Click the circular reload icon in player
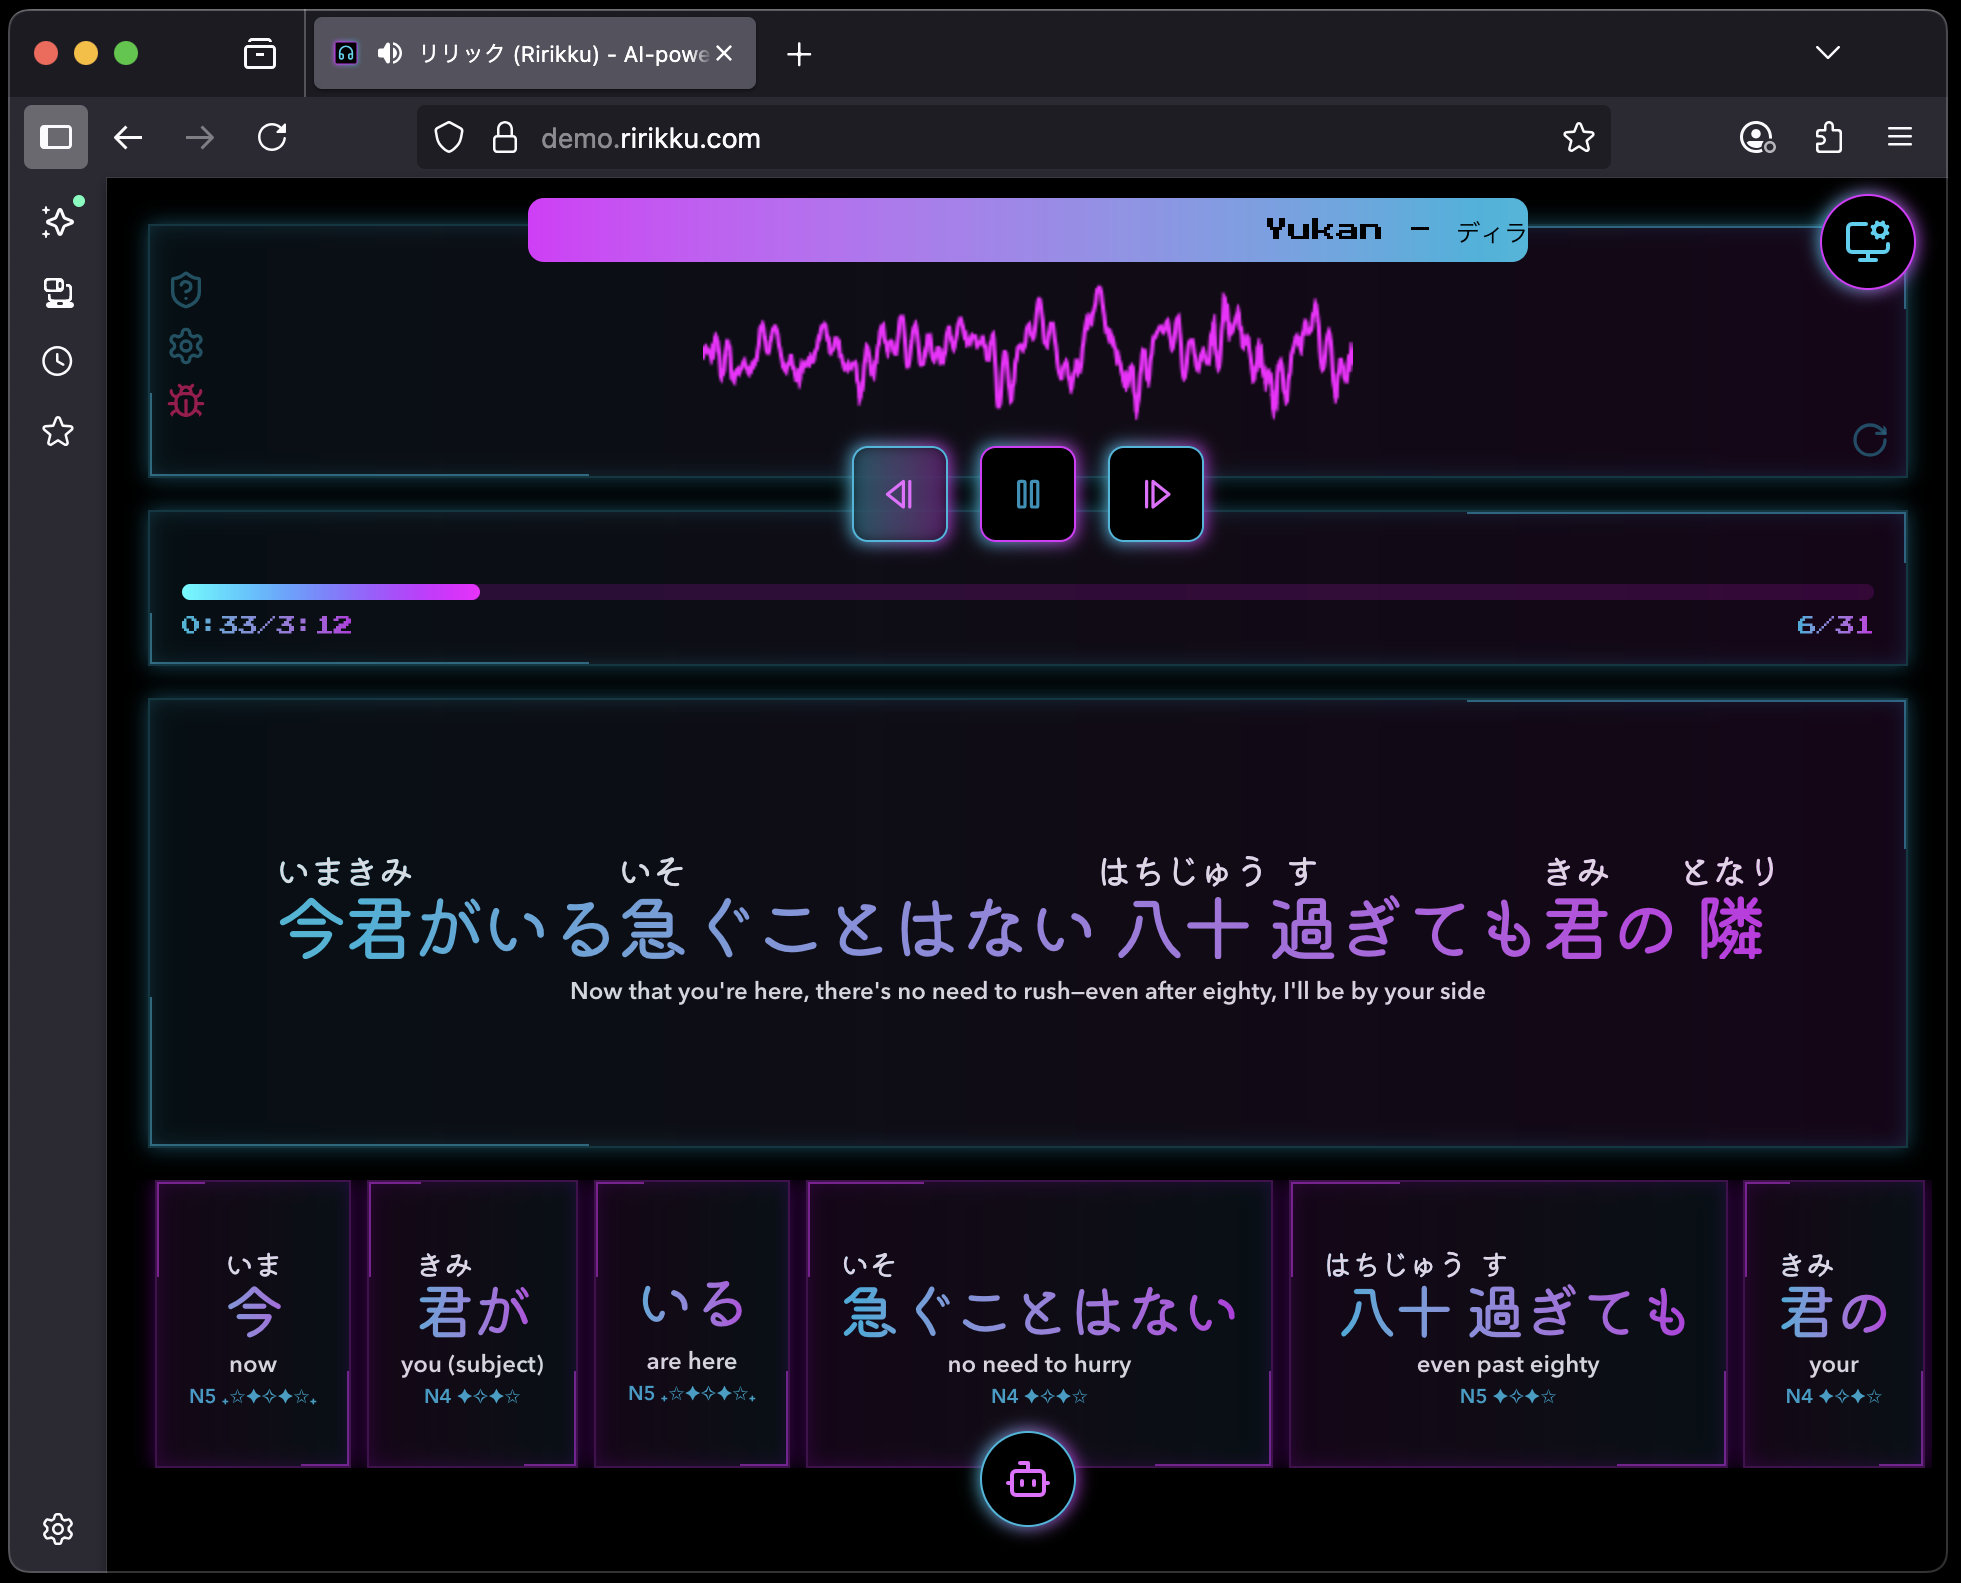Image resolution: width=1961 pixels, height=1583 pixels. point(1869,440)
